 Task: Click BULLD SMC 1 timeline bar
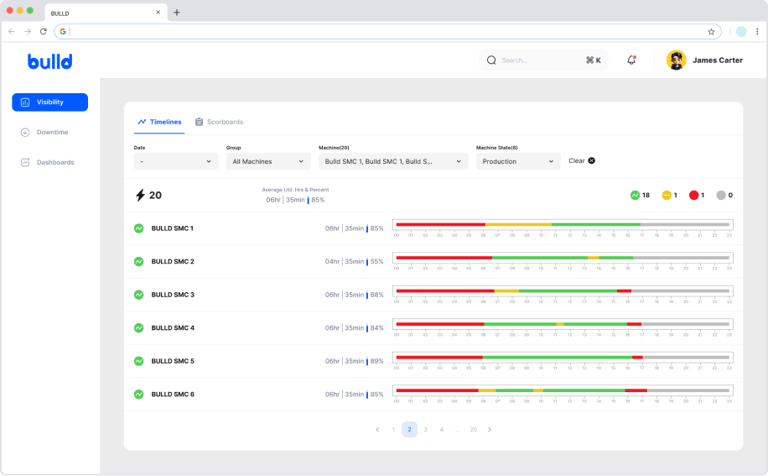563,225
